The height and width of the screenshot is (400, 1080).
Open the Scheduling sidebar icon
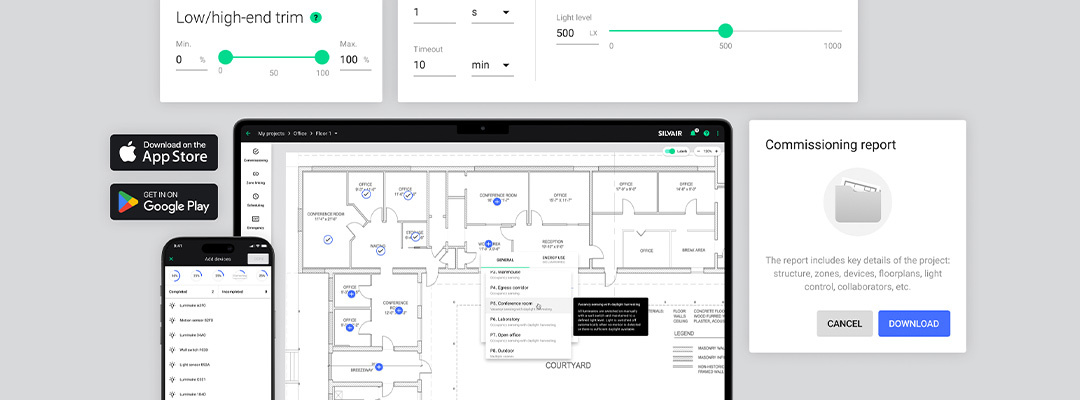tap(255, 199)
